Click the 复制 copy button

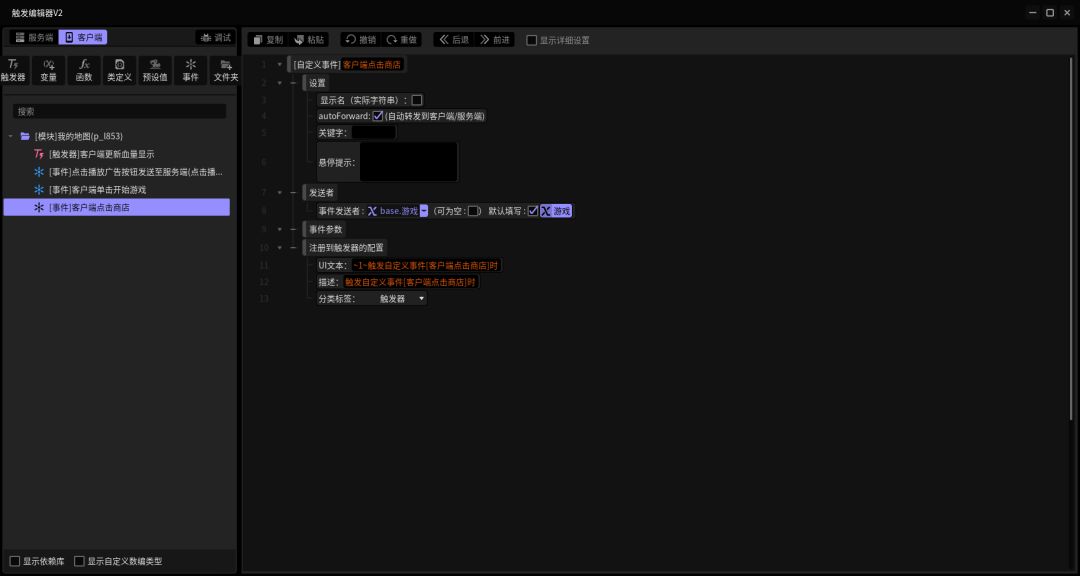coord(267,40)
